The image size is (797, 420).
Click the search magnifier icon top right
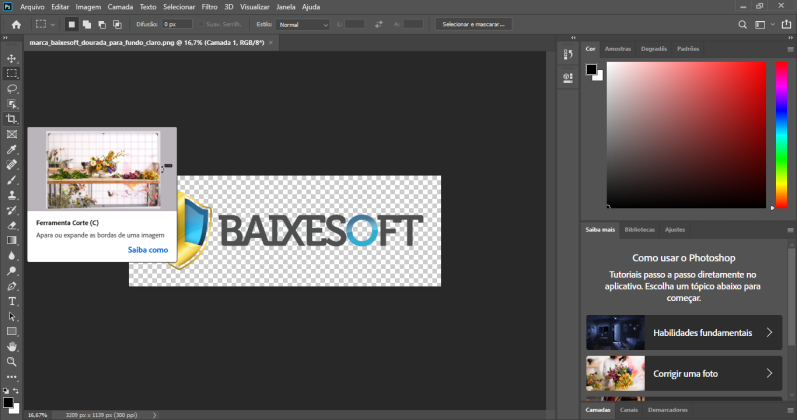(x=743, y=24)
